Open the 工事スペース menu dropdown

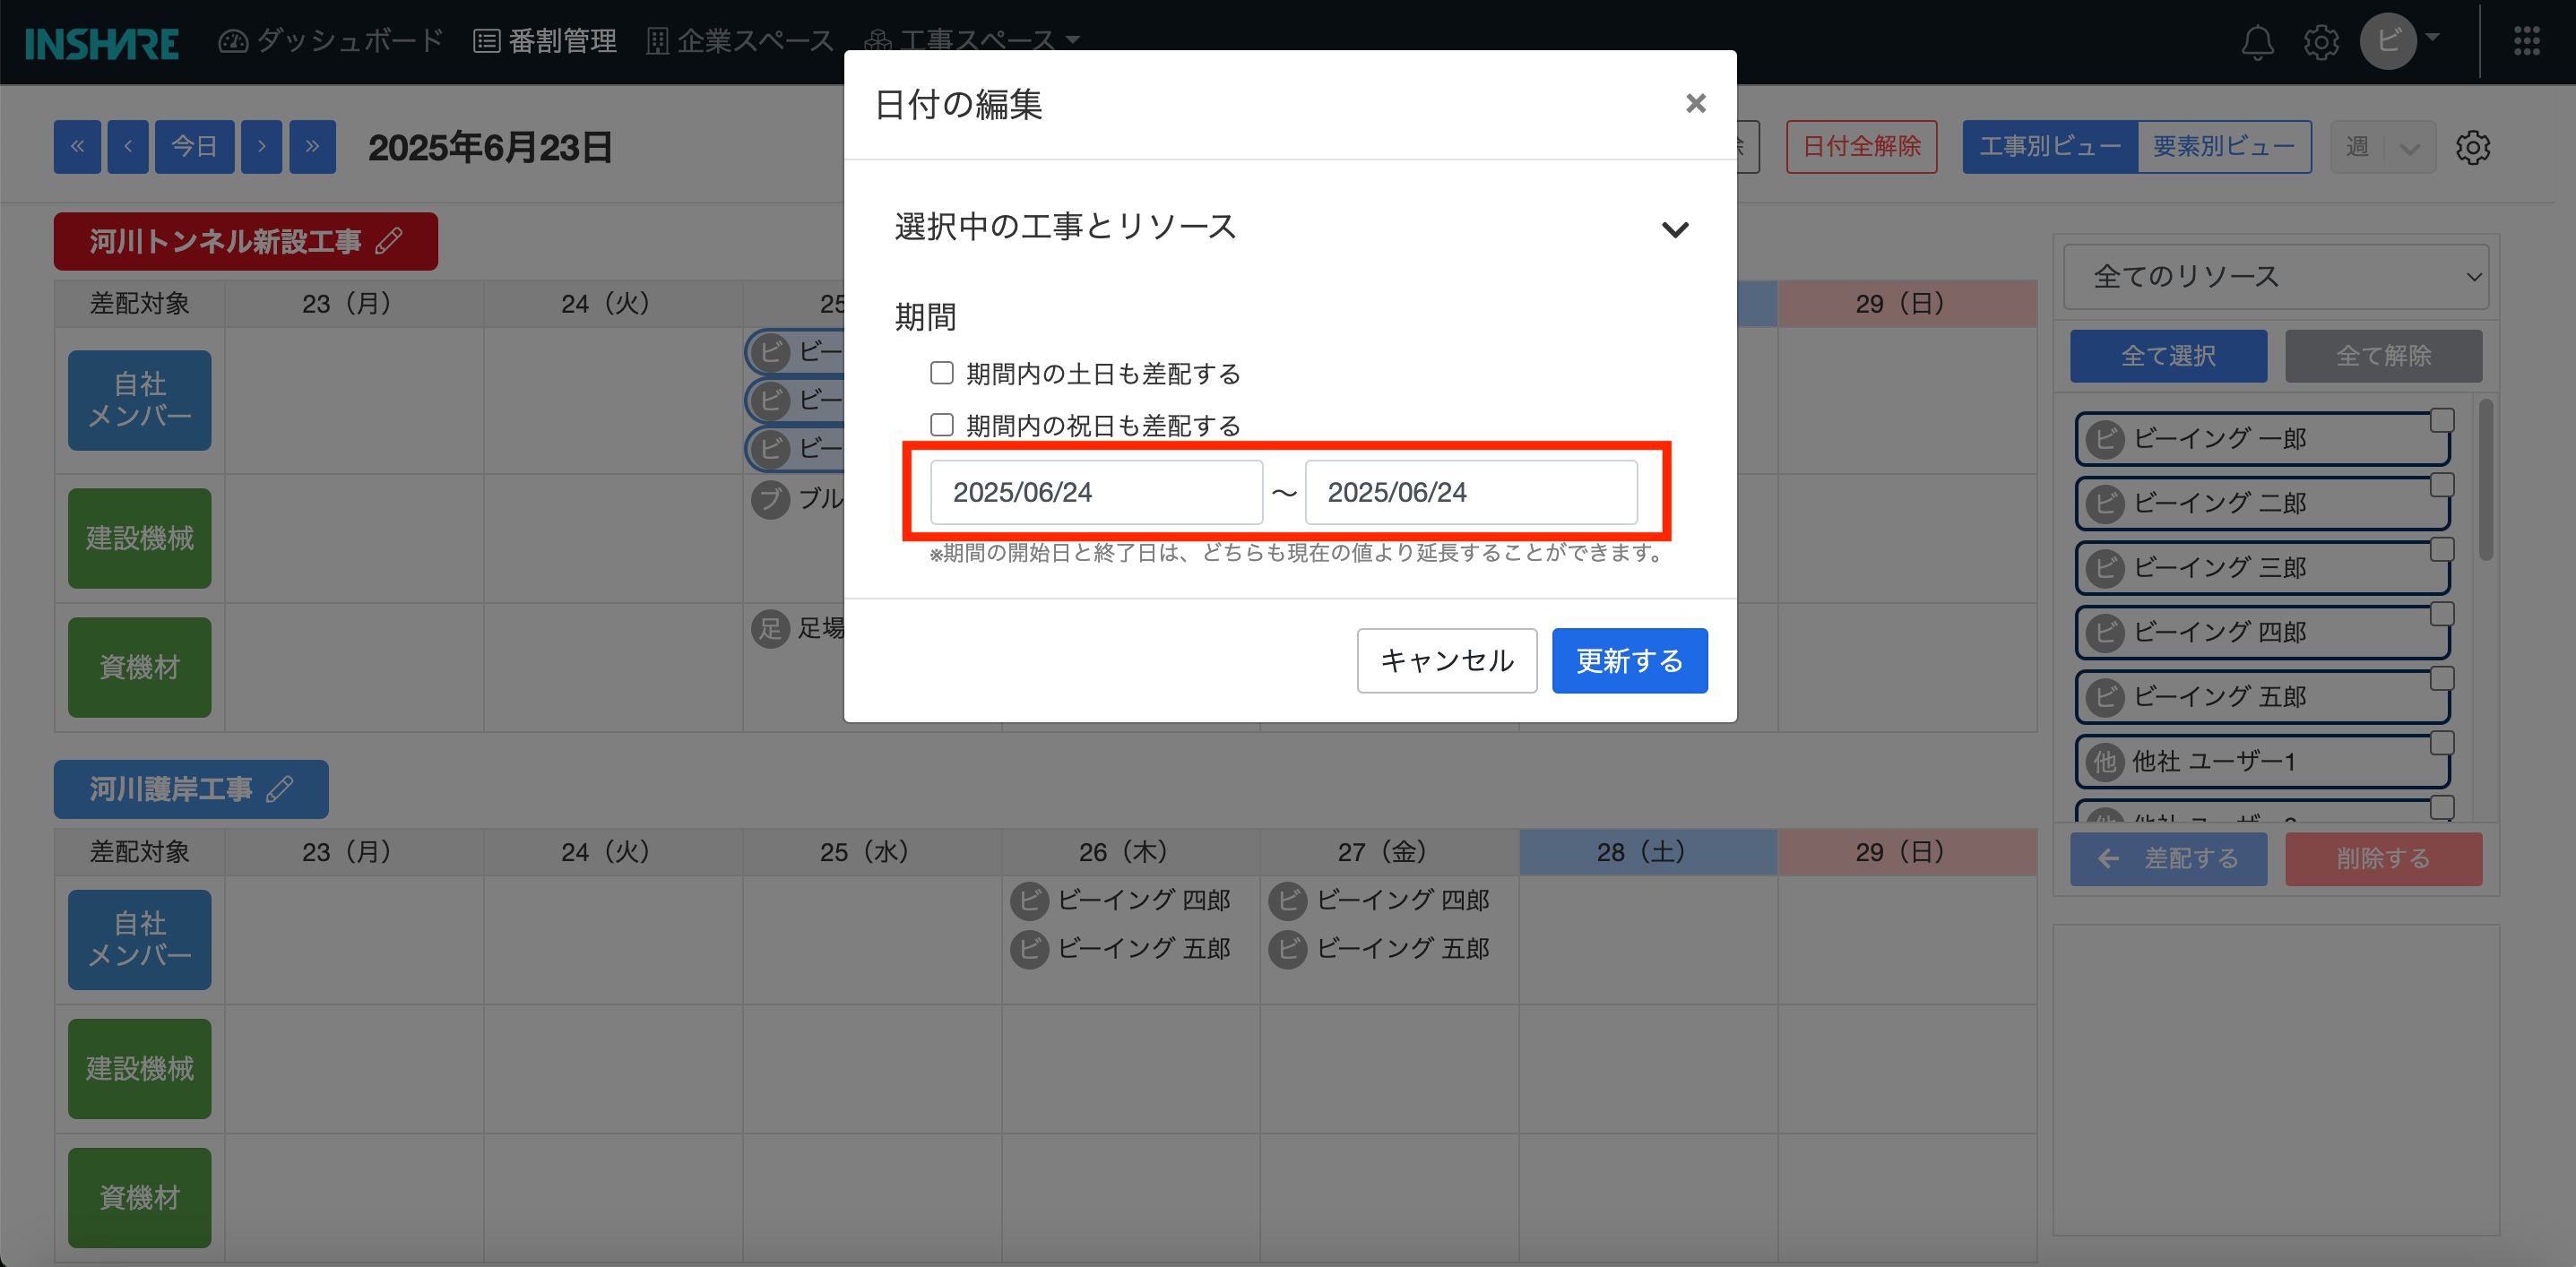tap(972, 41)
